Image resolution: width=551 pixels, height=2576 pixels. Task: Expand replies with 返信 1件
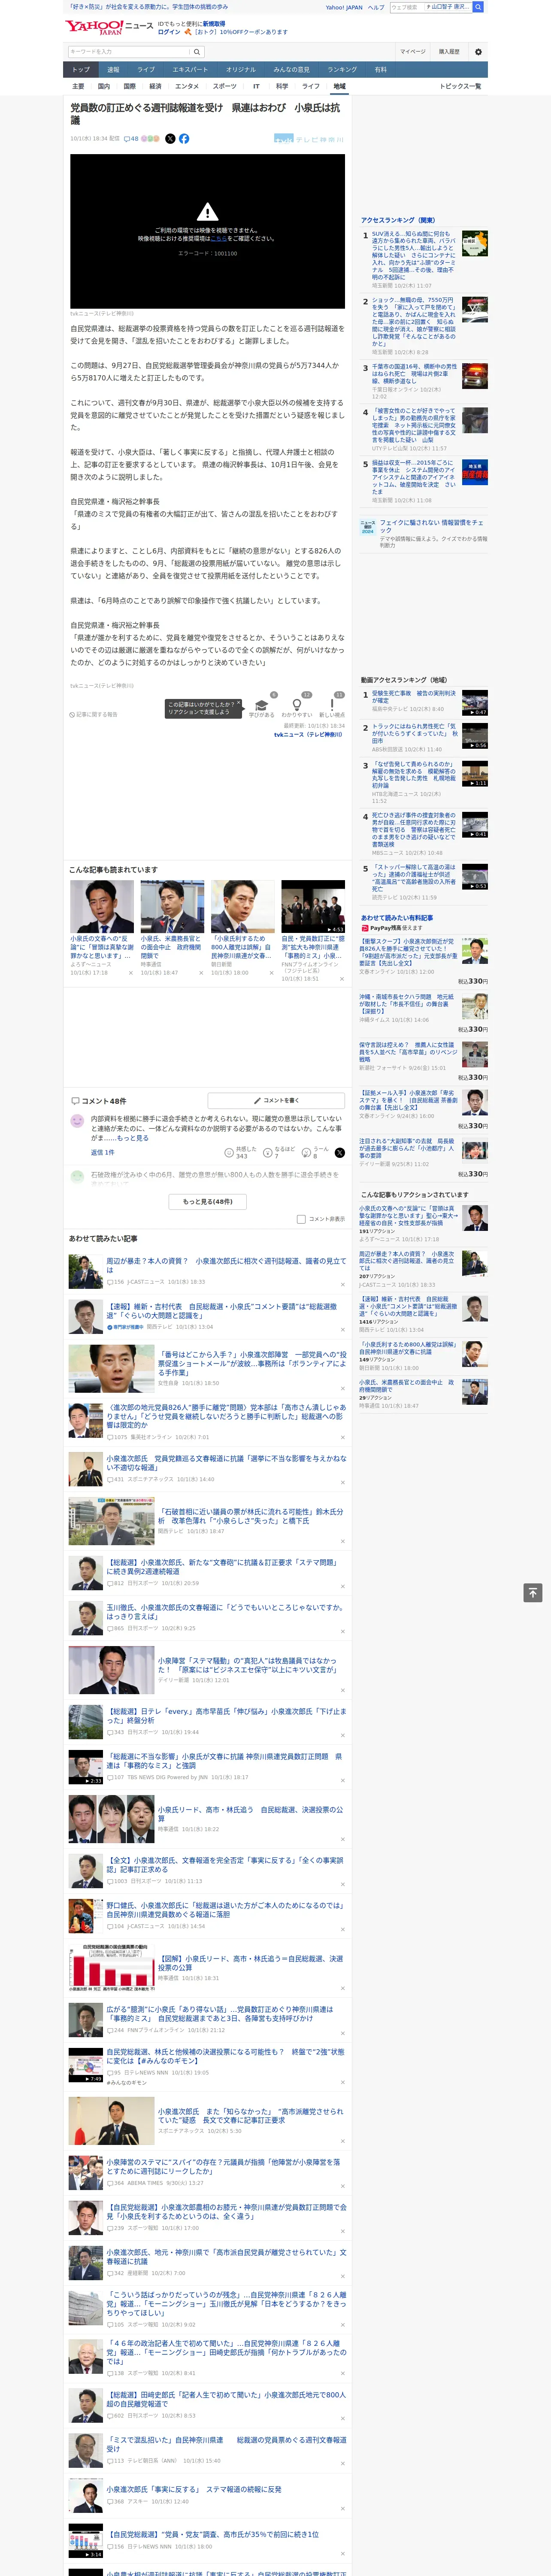pos(102,1152)
